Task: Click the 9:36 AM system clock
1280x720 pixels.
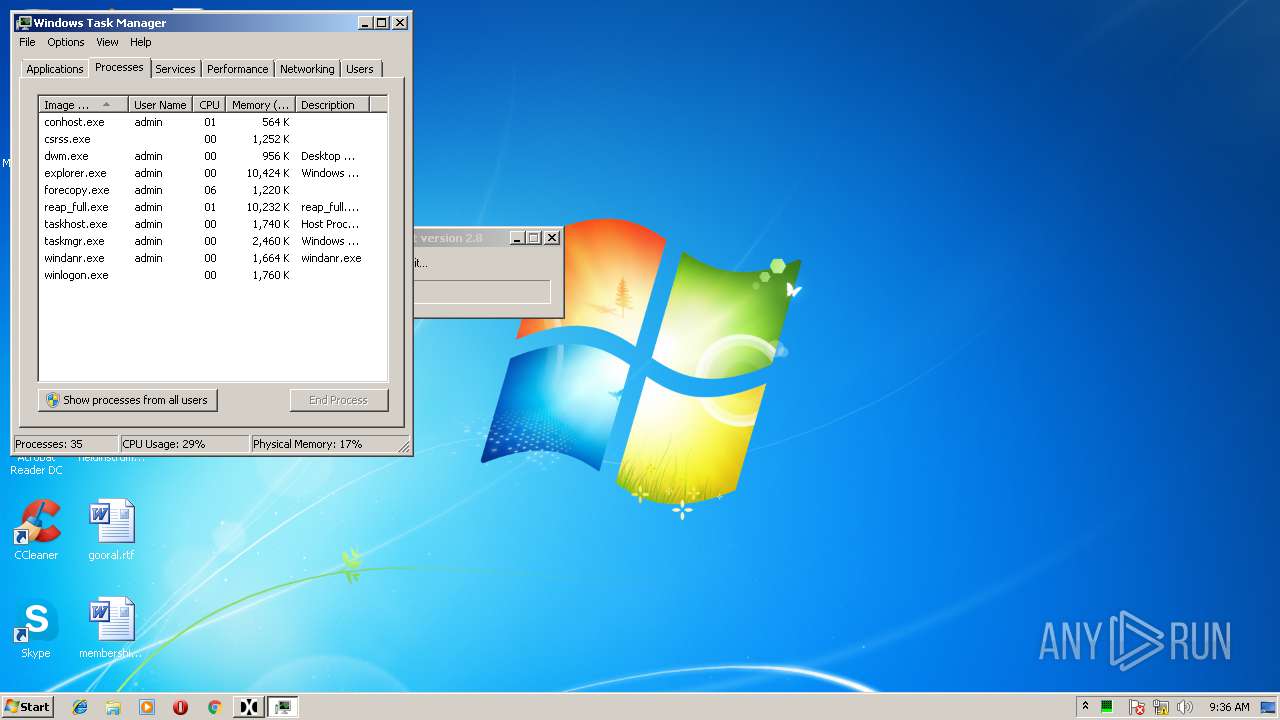Action: pos(1229,707)
